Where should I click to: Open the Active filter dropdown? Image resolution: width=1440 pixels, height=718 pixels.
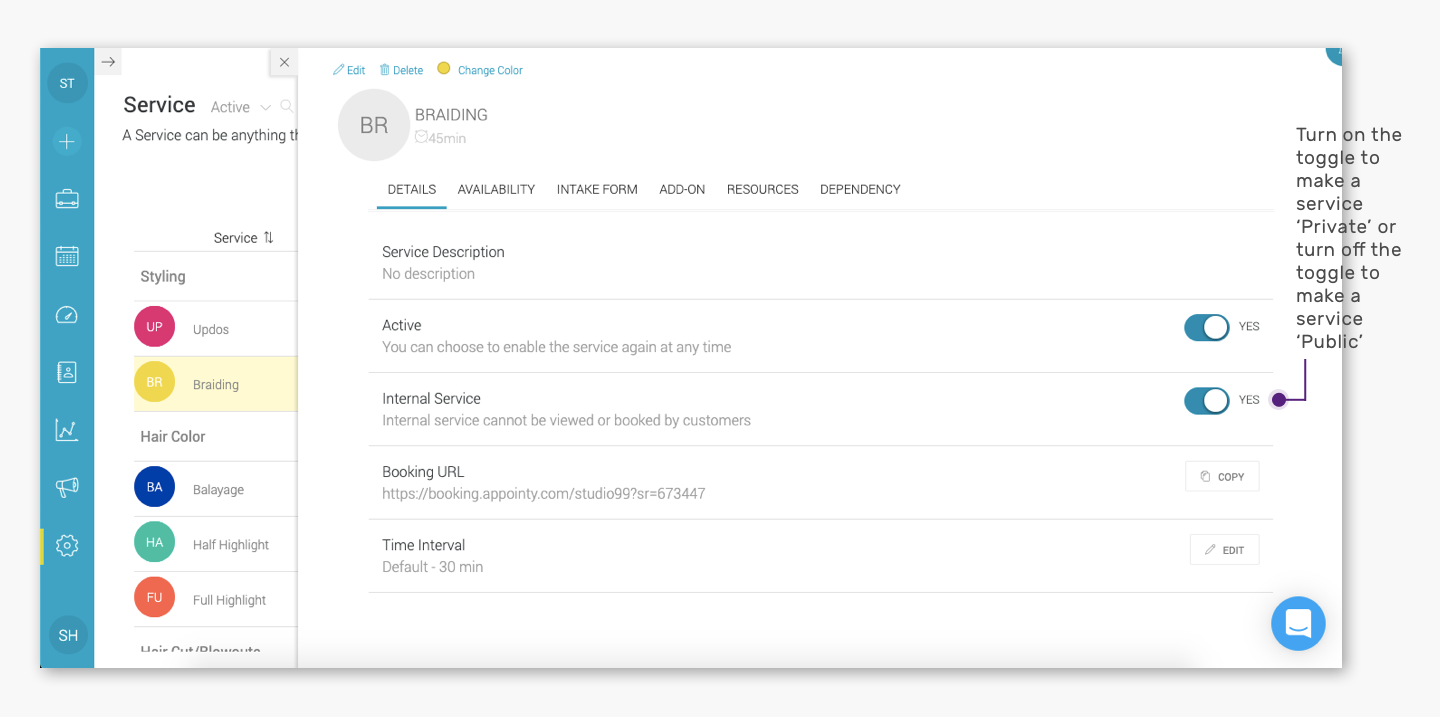[241, 107]
